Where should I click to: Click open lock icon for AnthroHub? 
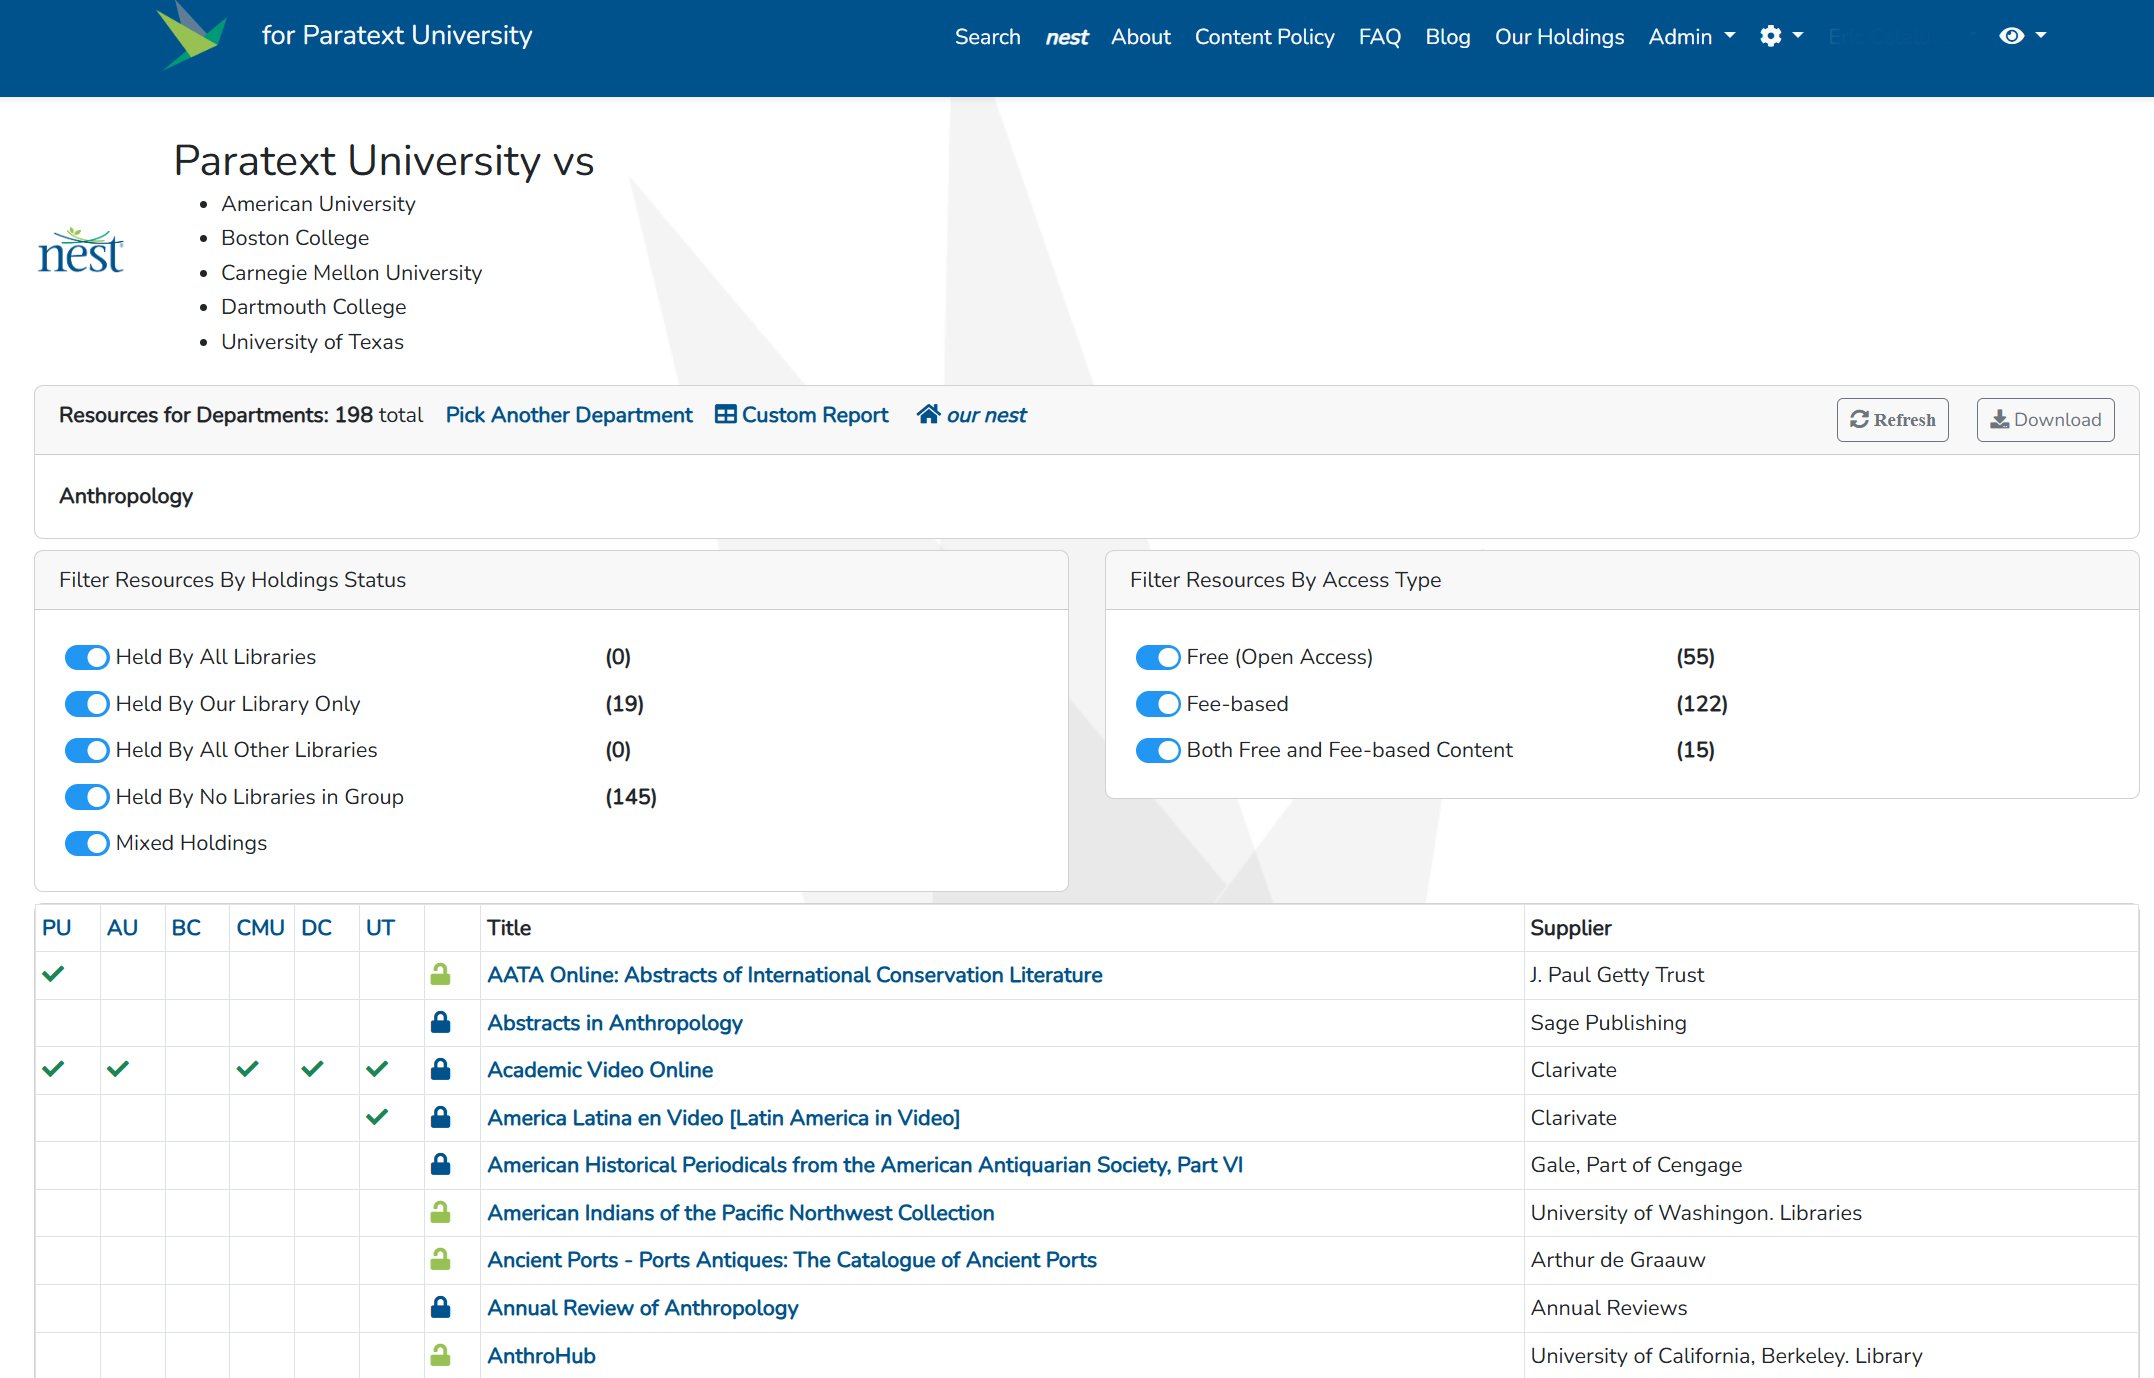[x=440, y=1355]
